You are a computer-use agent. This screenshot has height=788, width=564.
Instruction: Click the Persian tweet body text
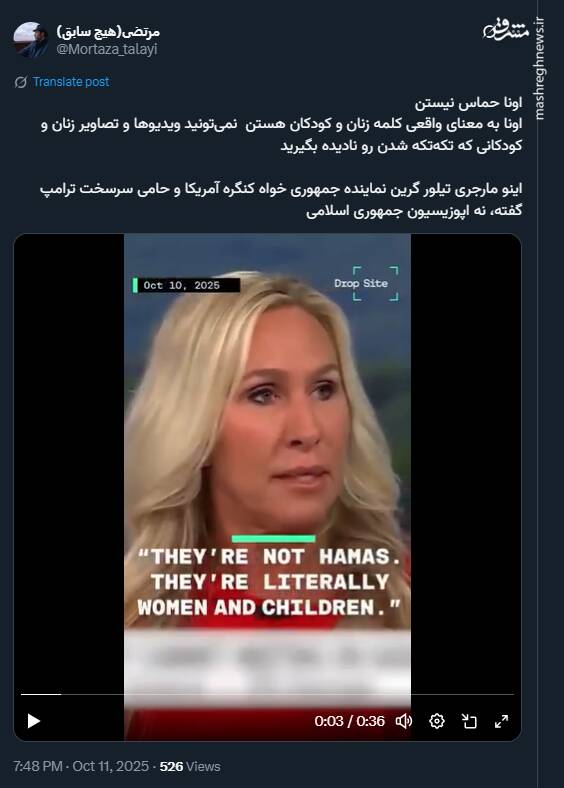(281, 156)
